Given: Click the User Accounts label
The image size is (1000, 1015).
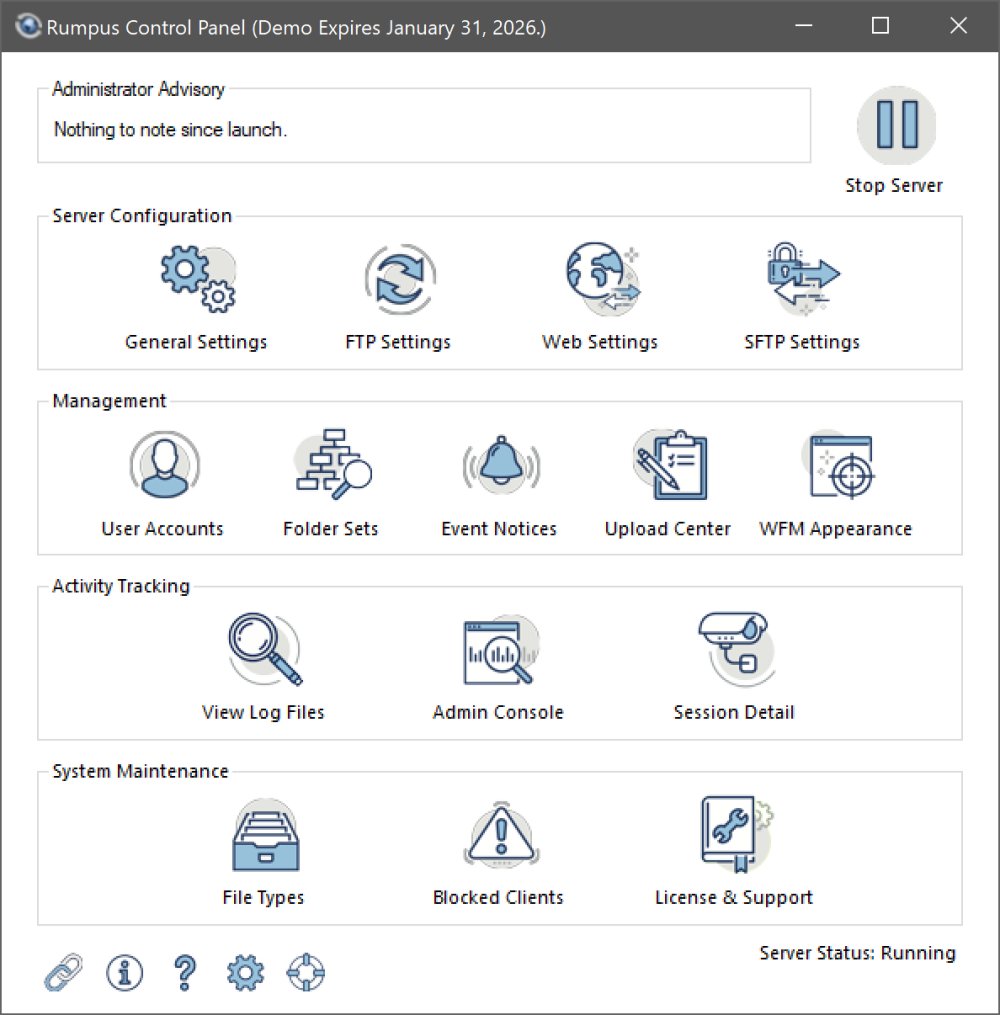Looking at the screenshot, I should pyautogui.click(x=162, y=529).
